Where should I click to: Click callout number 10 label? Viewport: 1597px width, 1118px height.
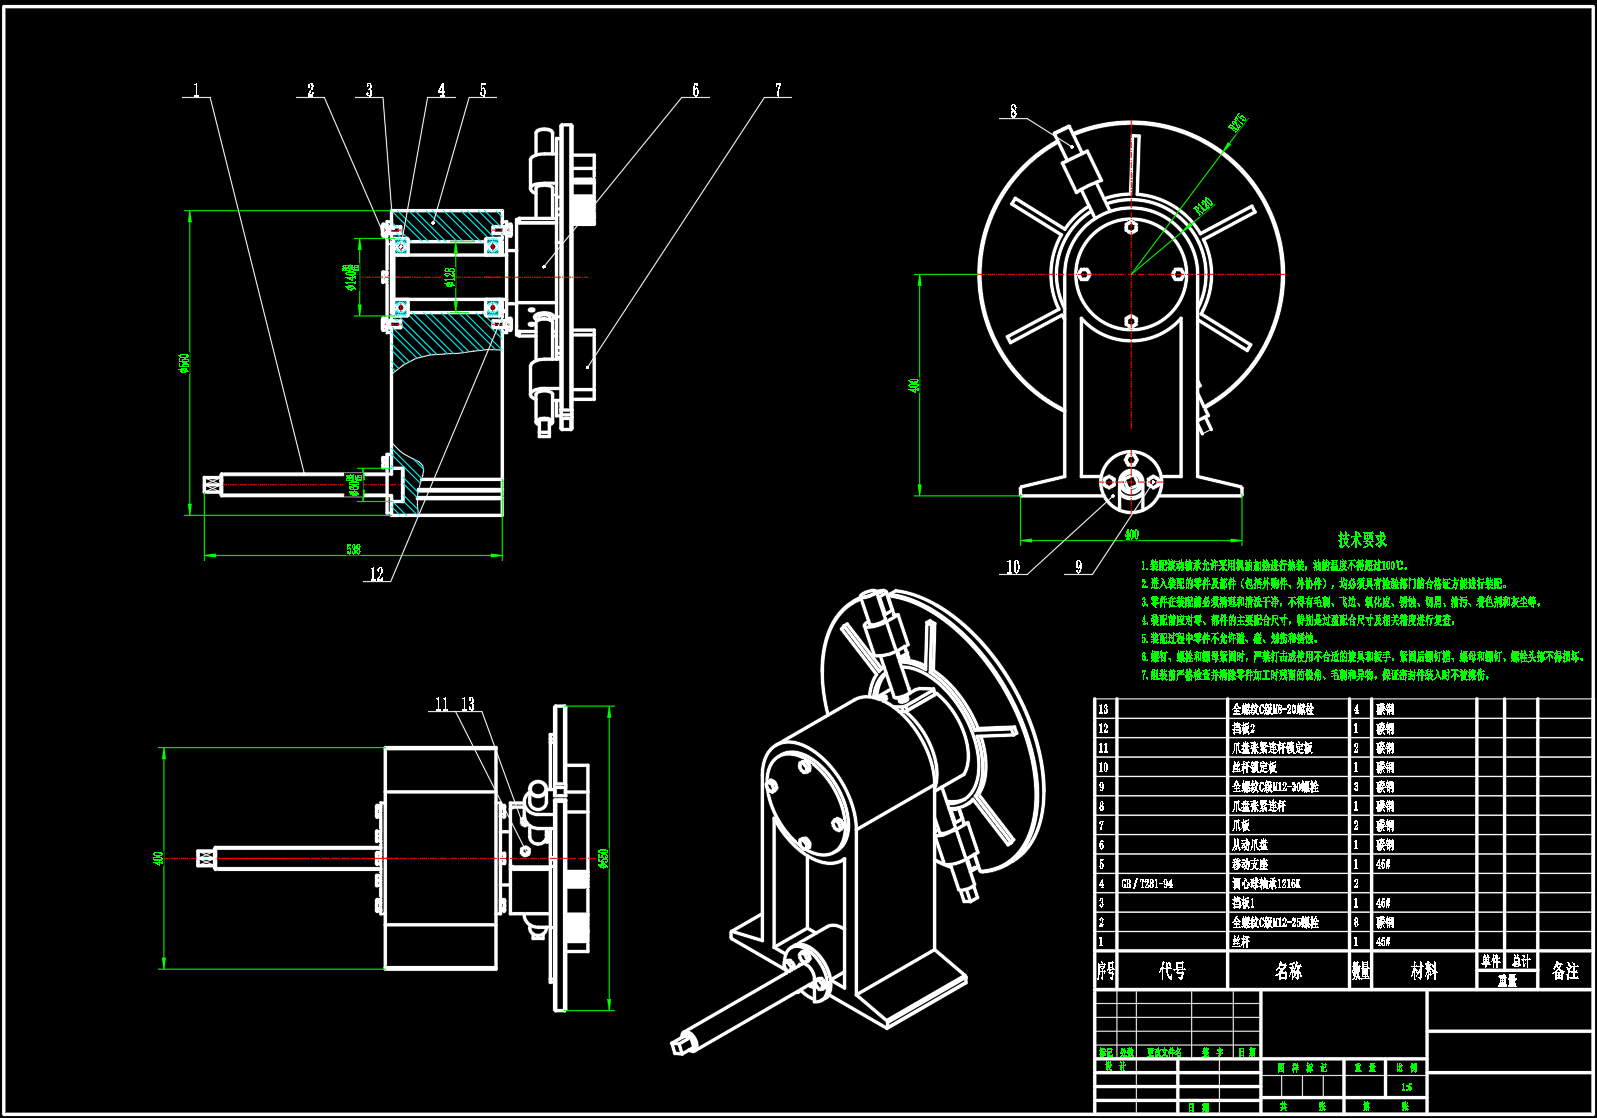click(1013, 567)
